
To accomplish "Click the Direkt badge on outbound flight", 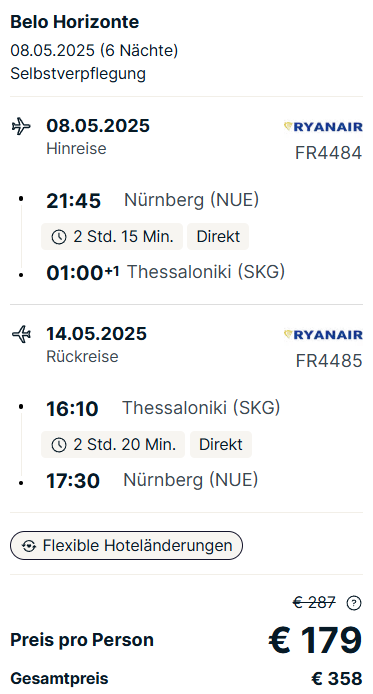I will 218,236.
